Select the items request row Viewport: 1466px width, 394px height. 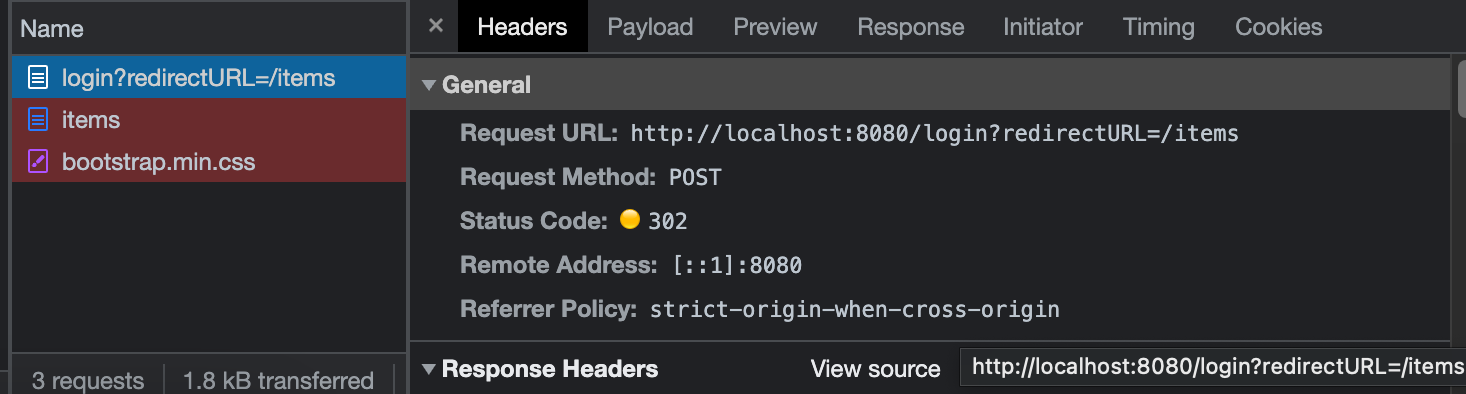(x=209, y=120)
